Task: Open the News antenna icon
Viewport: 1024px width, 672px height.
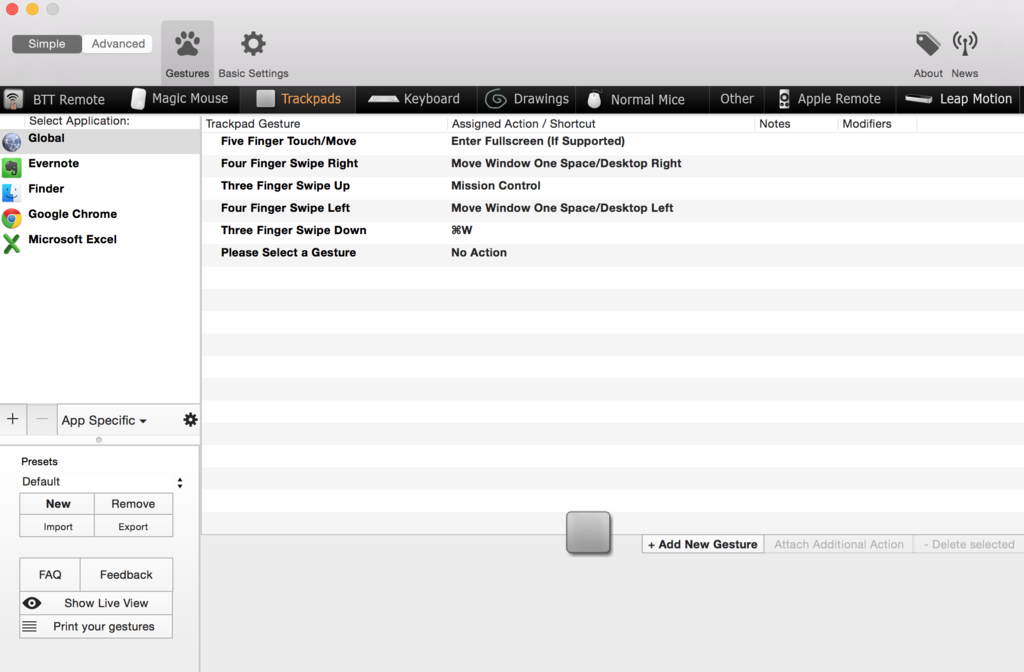Action: tap(965, 44)
